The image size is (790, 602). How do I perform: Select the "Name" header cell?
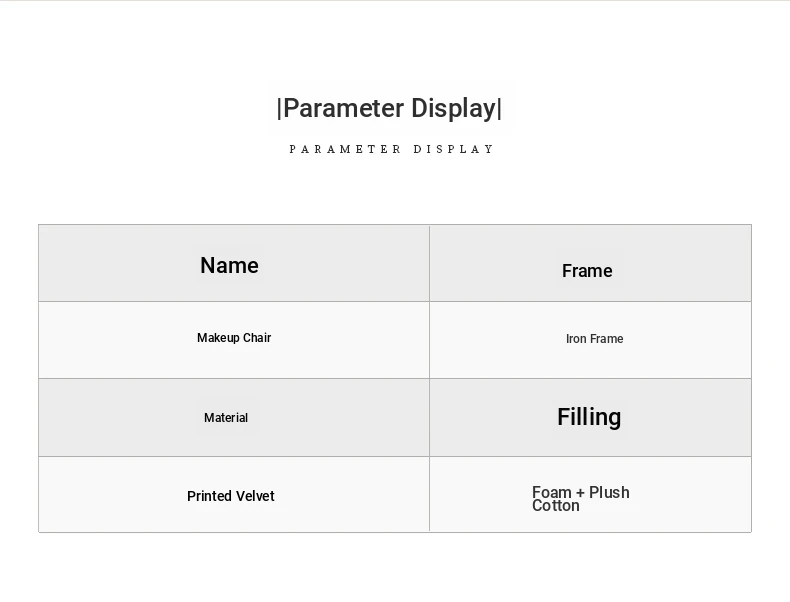click(x=229, y=265)
